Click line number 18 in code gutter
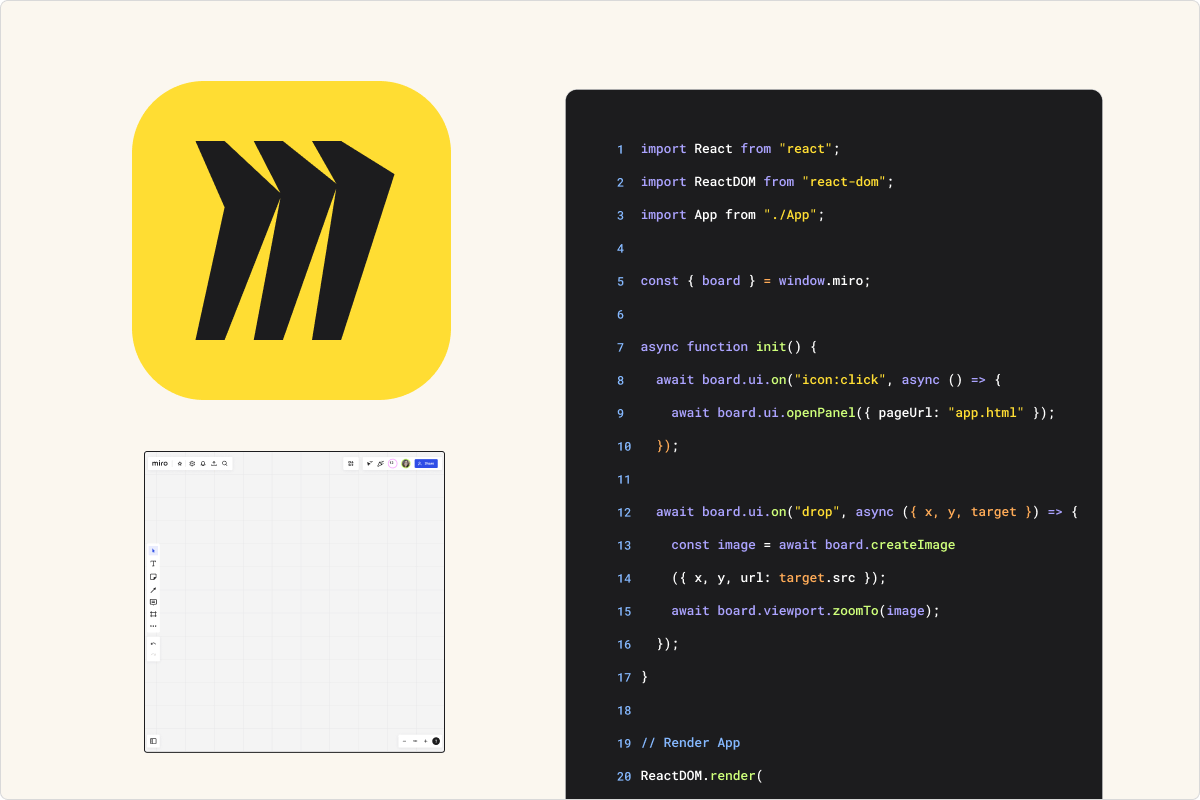The image size is (1200, 800). click(x=624, y=710)
